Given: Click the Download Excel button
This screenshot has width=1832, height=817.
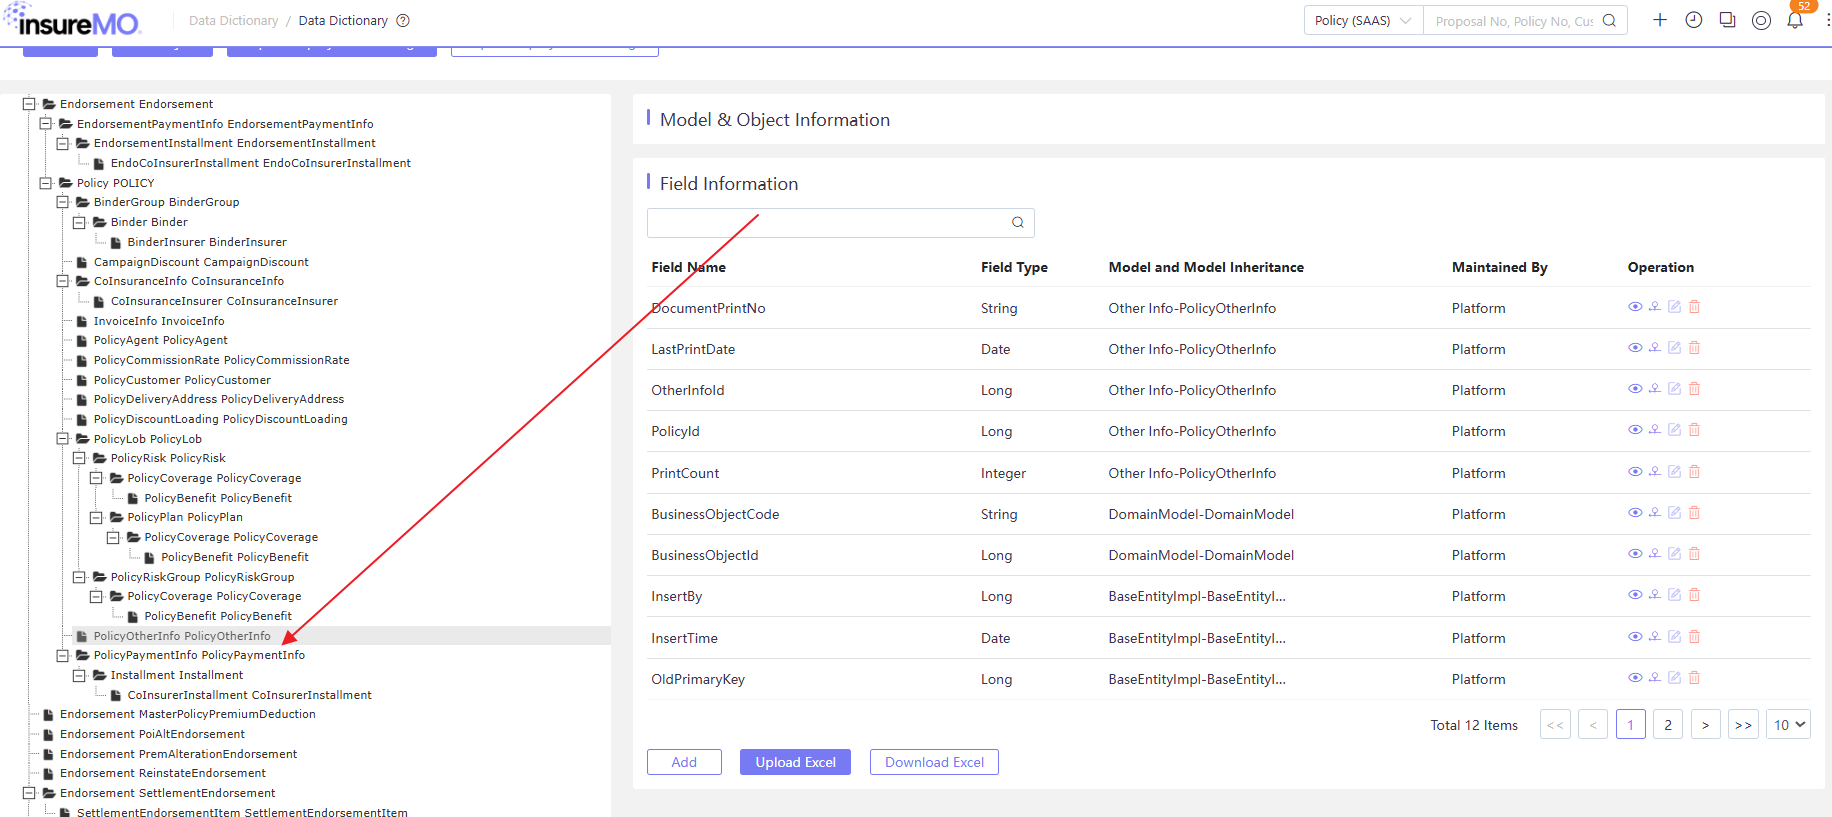Looking at the screenshot, I should [934, 762].
